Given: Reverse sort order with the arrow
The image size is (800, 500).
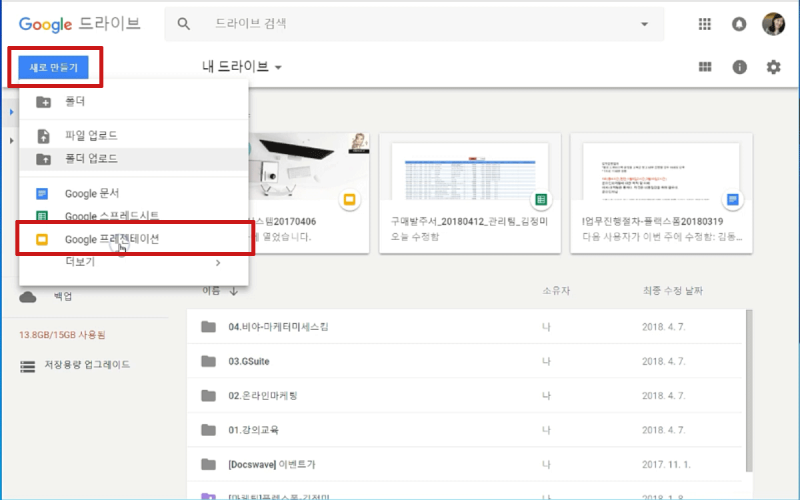Looking at the screenshot, I should coord(234,291).
